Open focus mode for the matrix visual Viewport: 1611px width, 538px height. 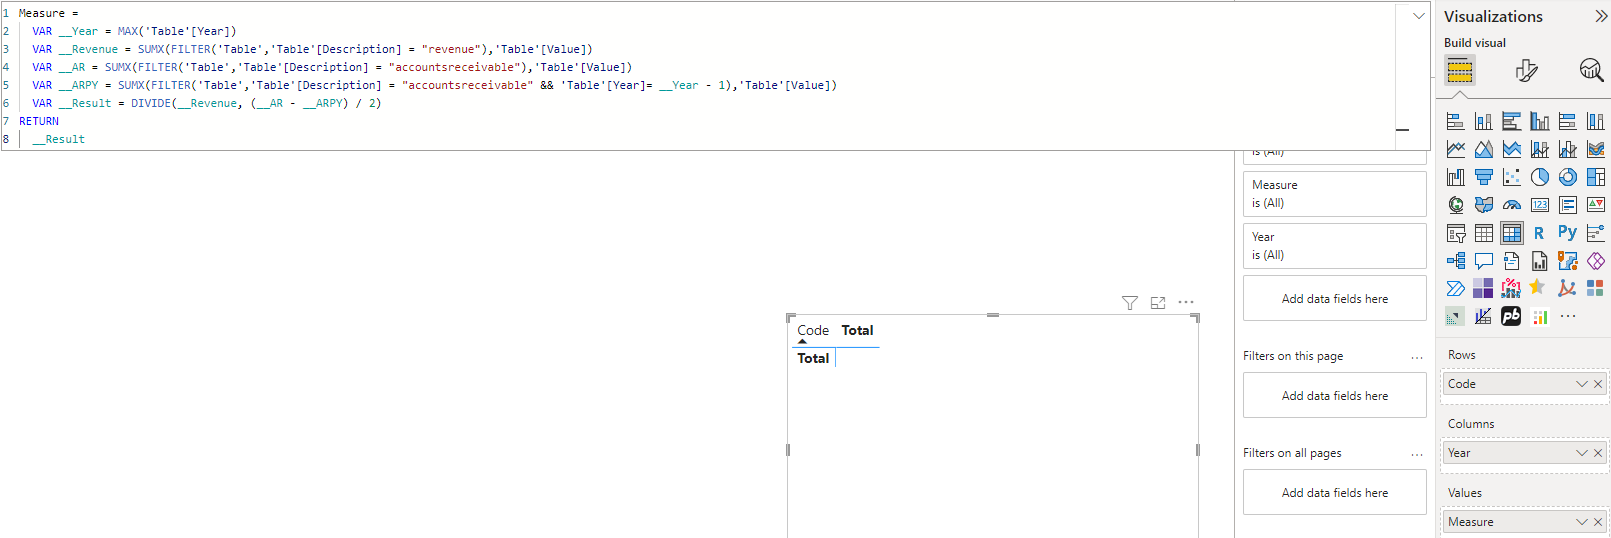pos(1158,303)
